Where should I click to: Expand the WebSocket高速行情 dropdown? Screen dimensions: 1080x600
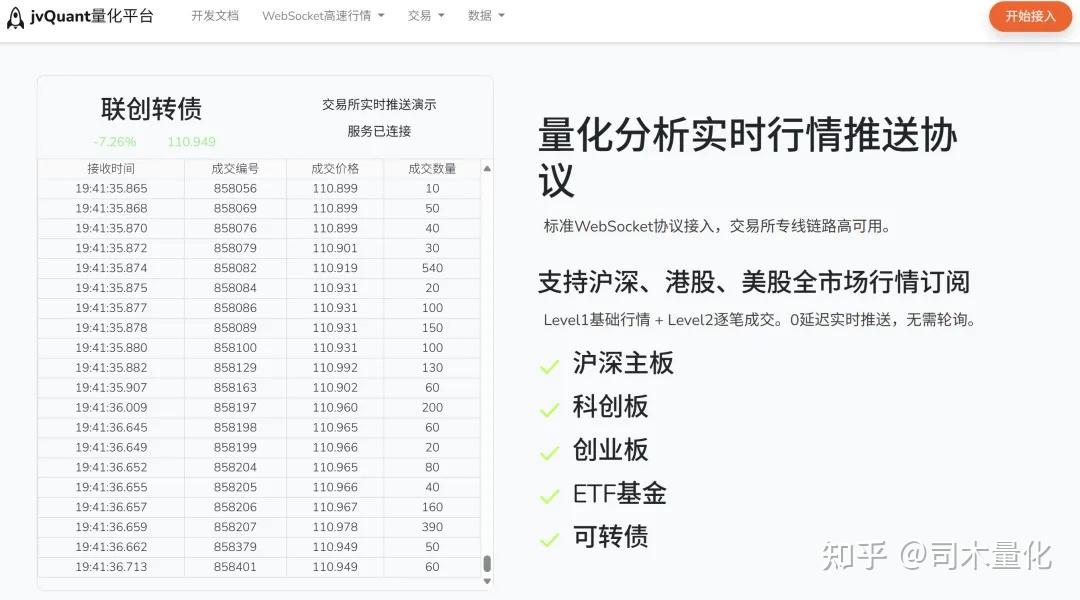322,16
